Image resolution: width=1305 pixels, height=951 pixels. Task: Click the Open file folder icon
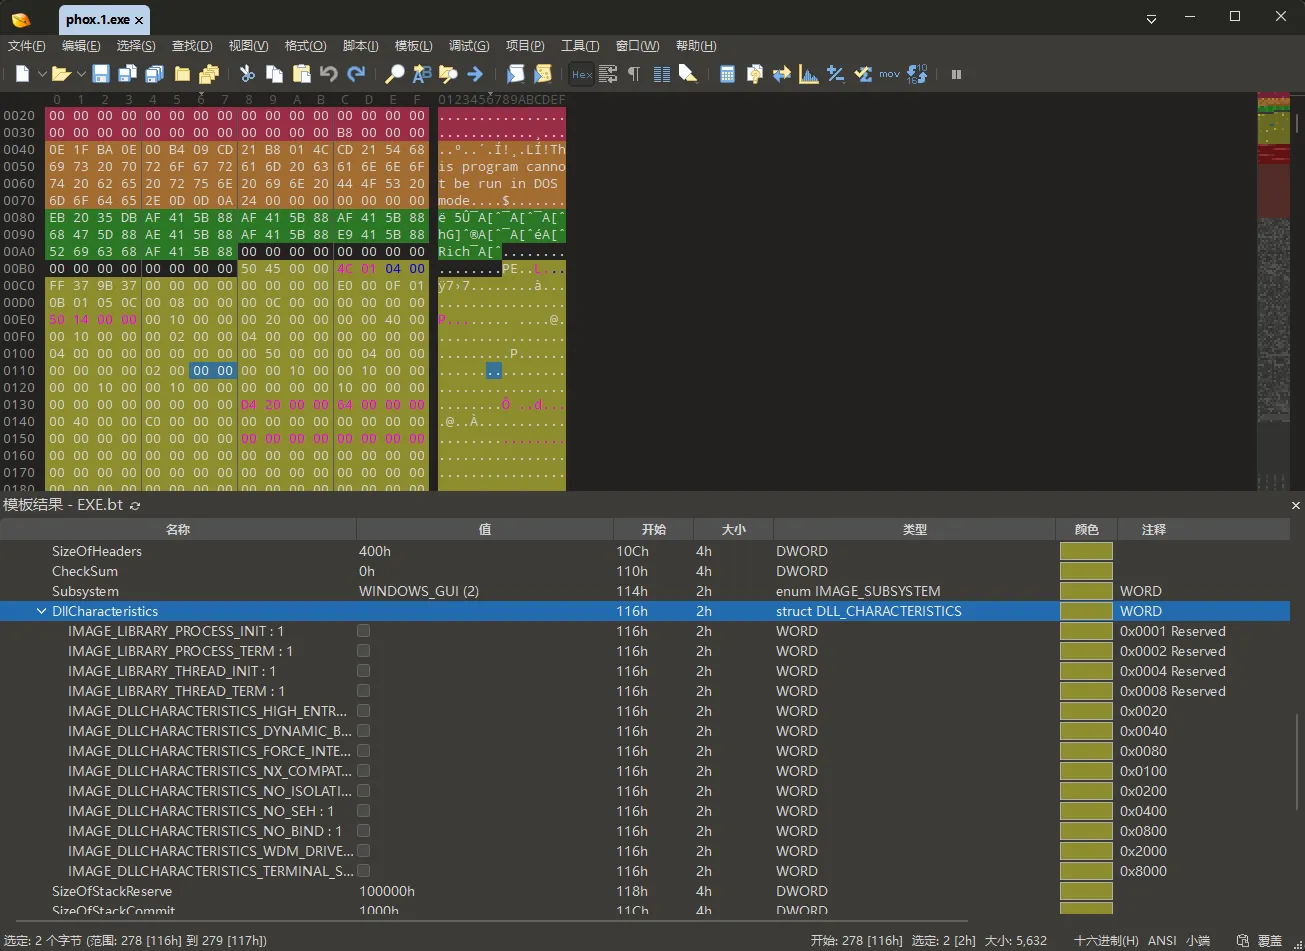(61, 74)
